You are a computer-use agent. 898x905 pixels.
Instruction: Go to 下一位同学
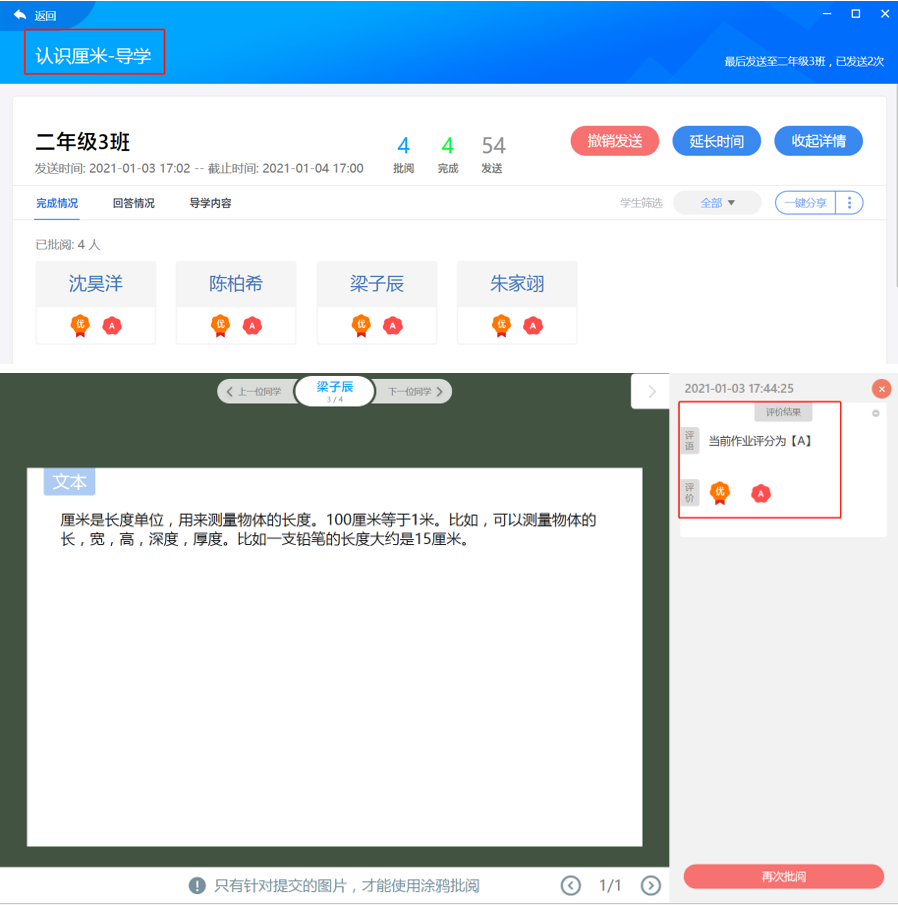click(x=413, y=391)
